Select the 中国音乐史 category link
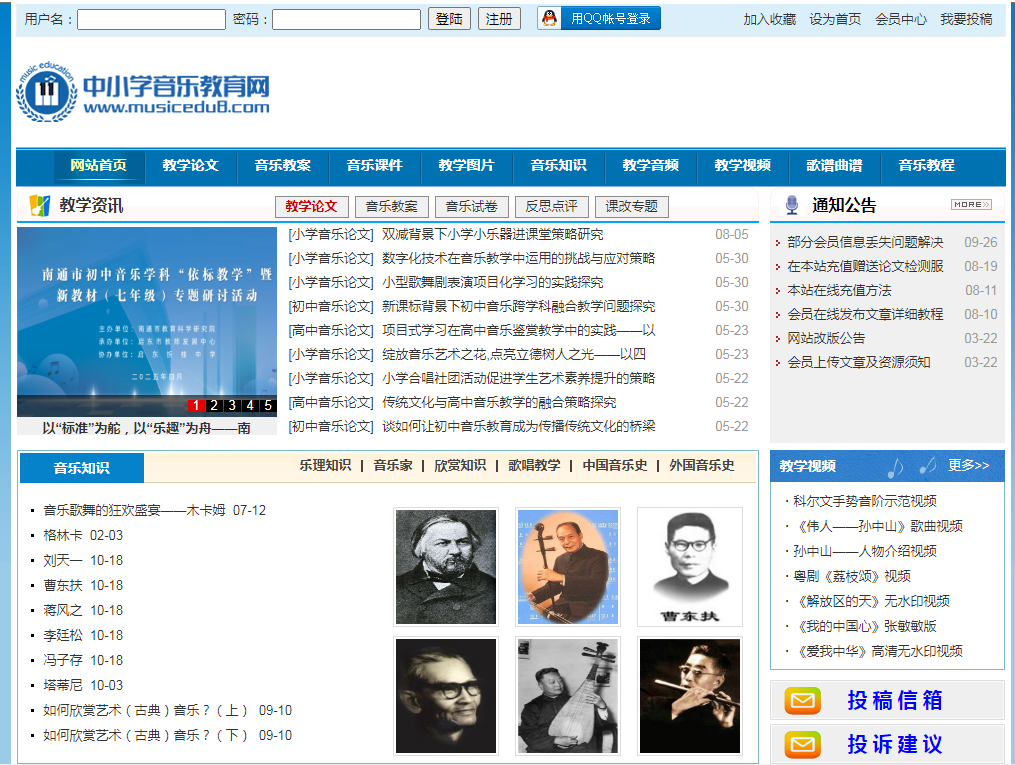1015x765 pixels. [x=615, y=466]
